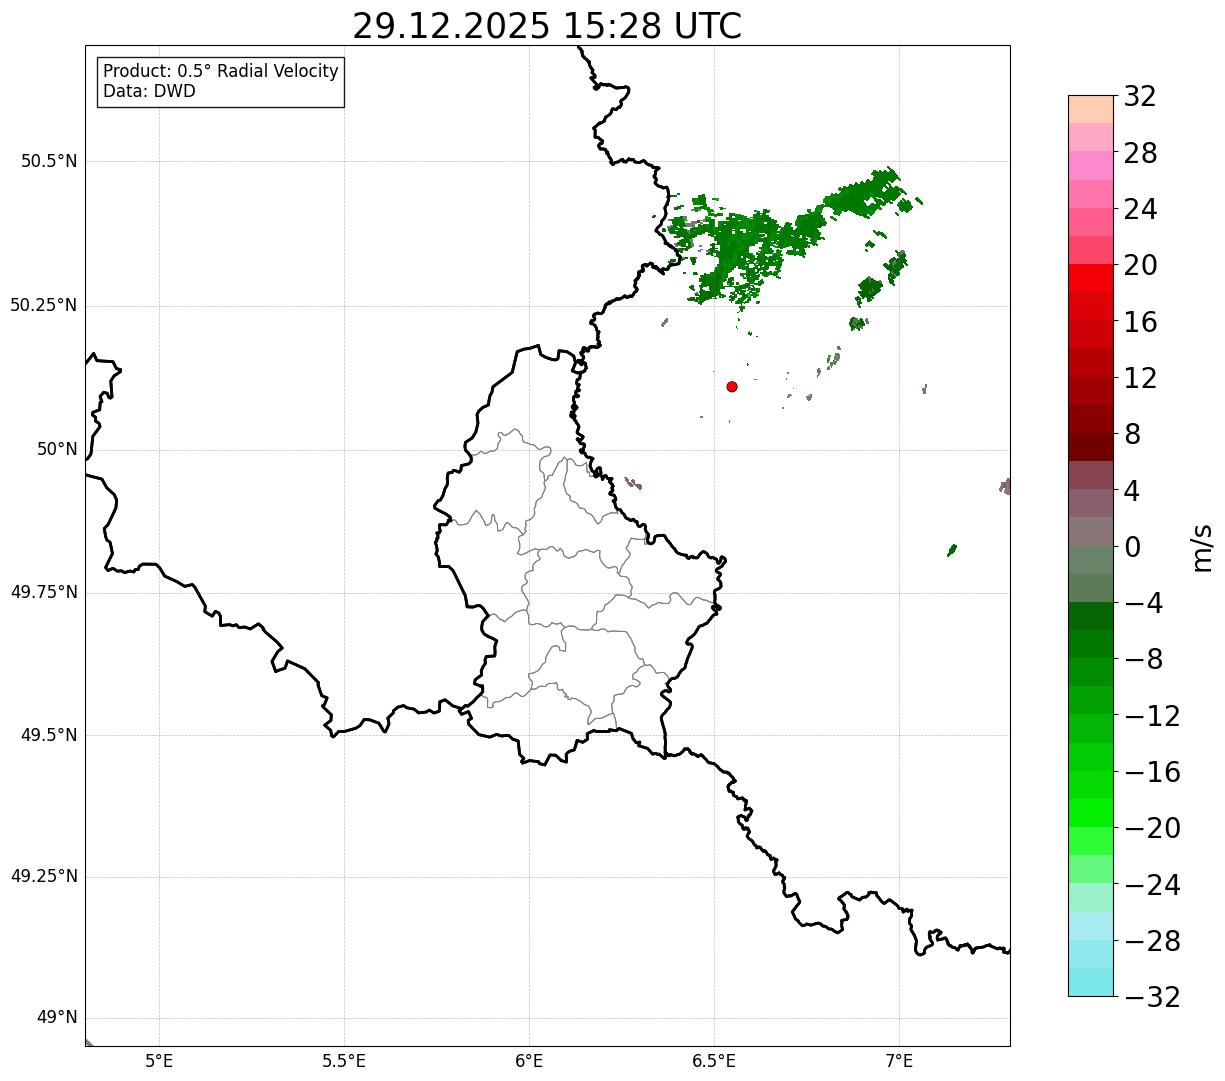Click the 50.25°N latitude label

(x=43, y=305)
